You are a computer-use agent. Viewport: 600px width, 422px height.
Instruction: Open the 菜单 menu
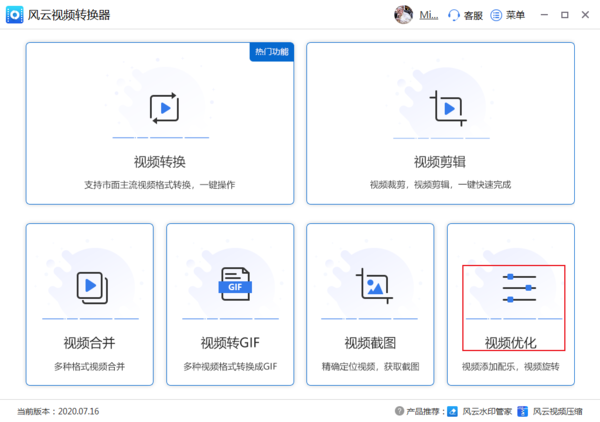508,15
